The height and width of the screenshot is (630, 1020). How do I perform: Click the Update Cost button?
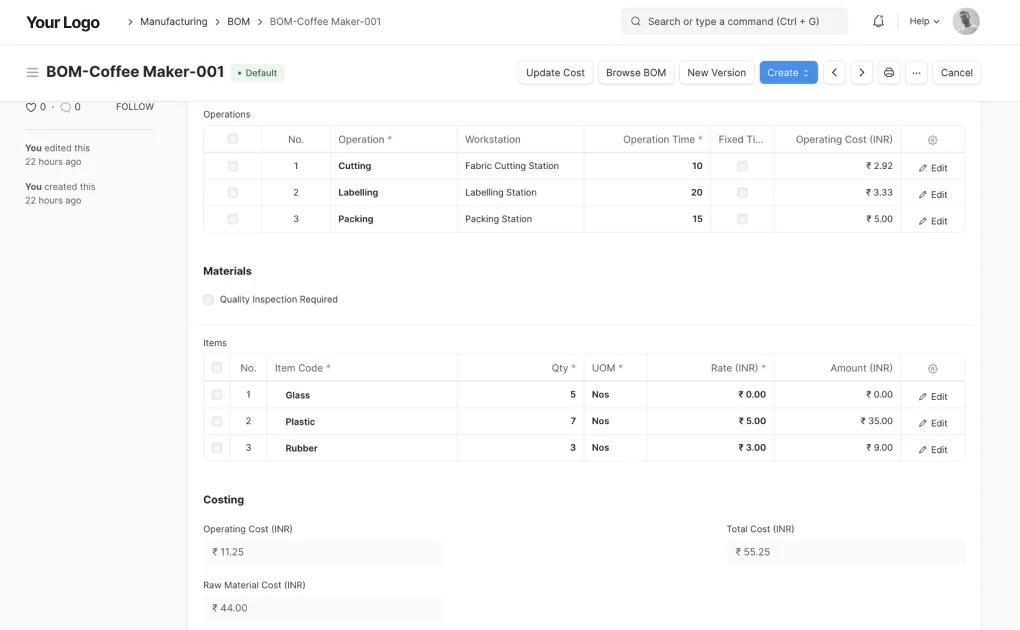(x=555, y=73)
